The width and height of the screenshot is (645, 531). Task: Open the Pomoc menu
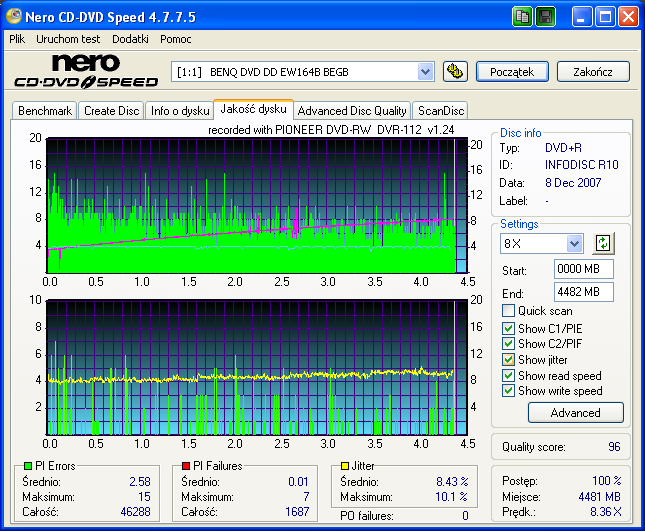tap(176, 39)
